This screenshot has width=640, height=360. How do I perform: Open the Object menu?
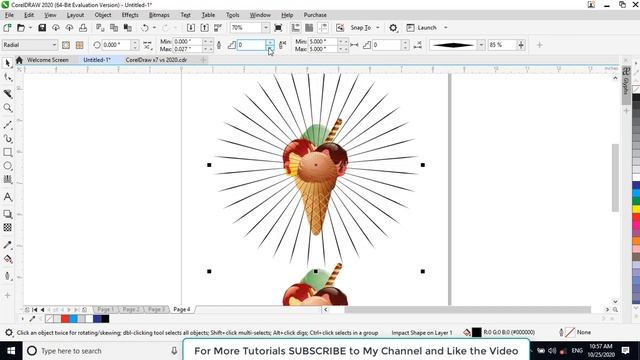(x=103, y=15)
